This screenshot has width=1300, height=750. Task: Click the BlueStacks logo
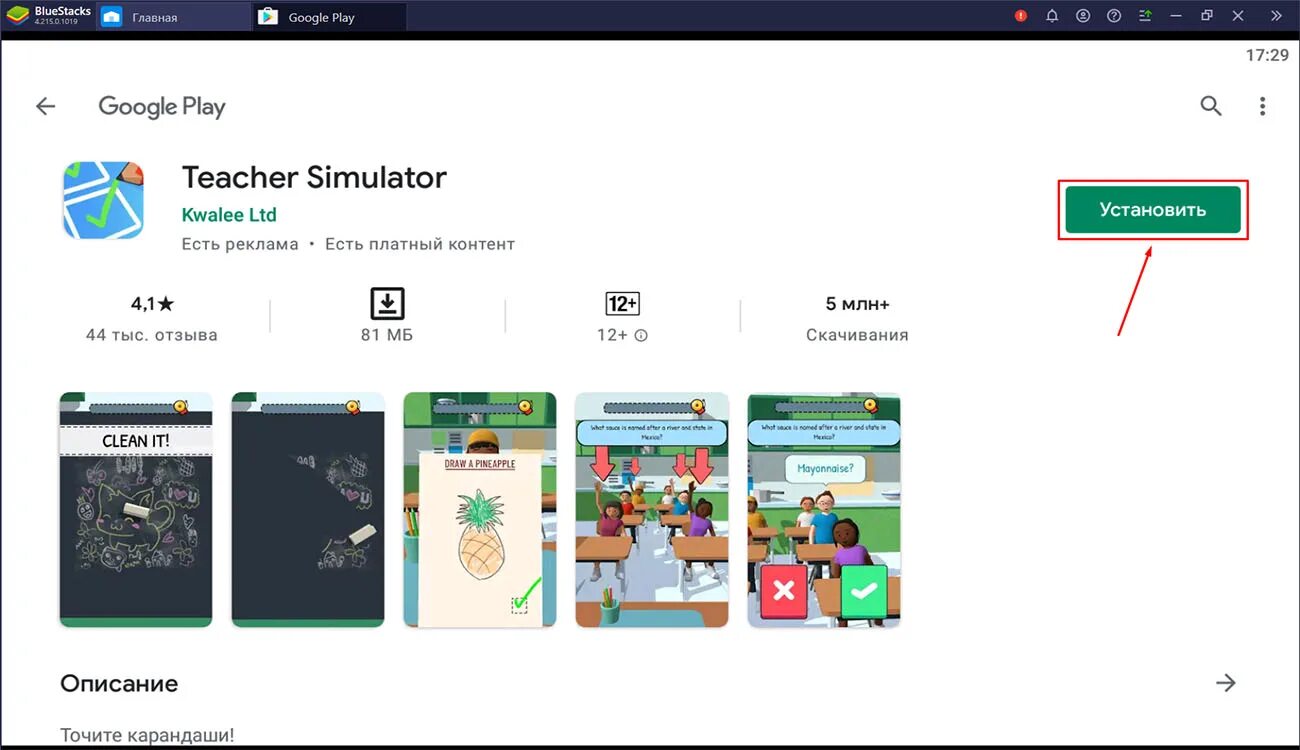[18, 15]
